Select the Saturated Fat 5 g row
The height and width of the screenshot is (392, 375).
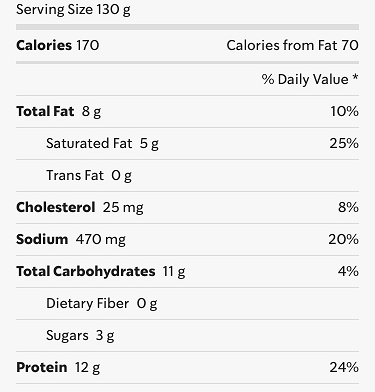tap(187, 143)
